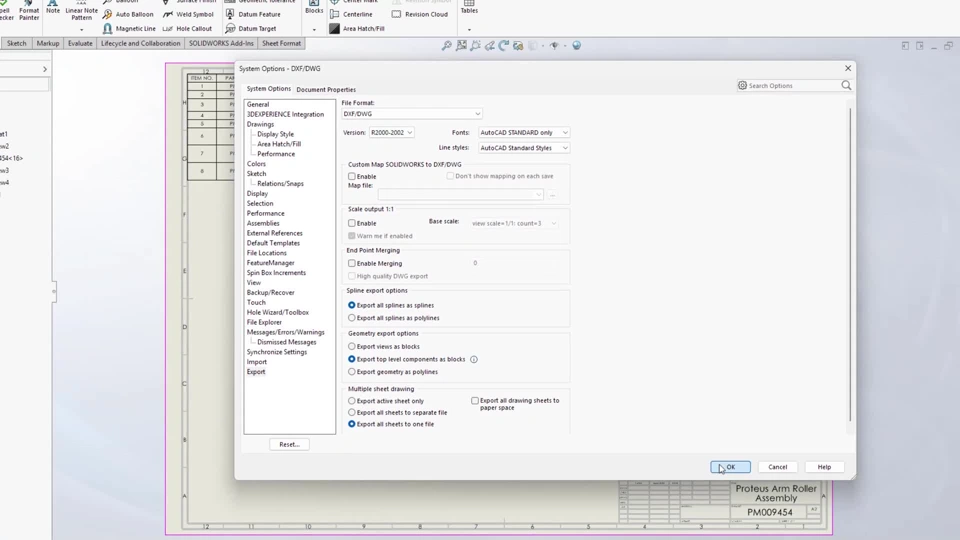Toggle Enable Merging checkbox
Viewport: 960px width, 540px height.
pos(351,263)
